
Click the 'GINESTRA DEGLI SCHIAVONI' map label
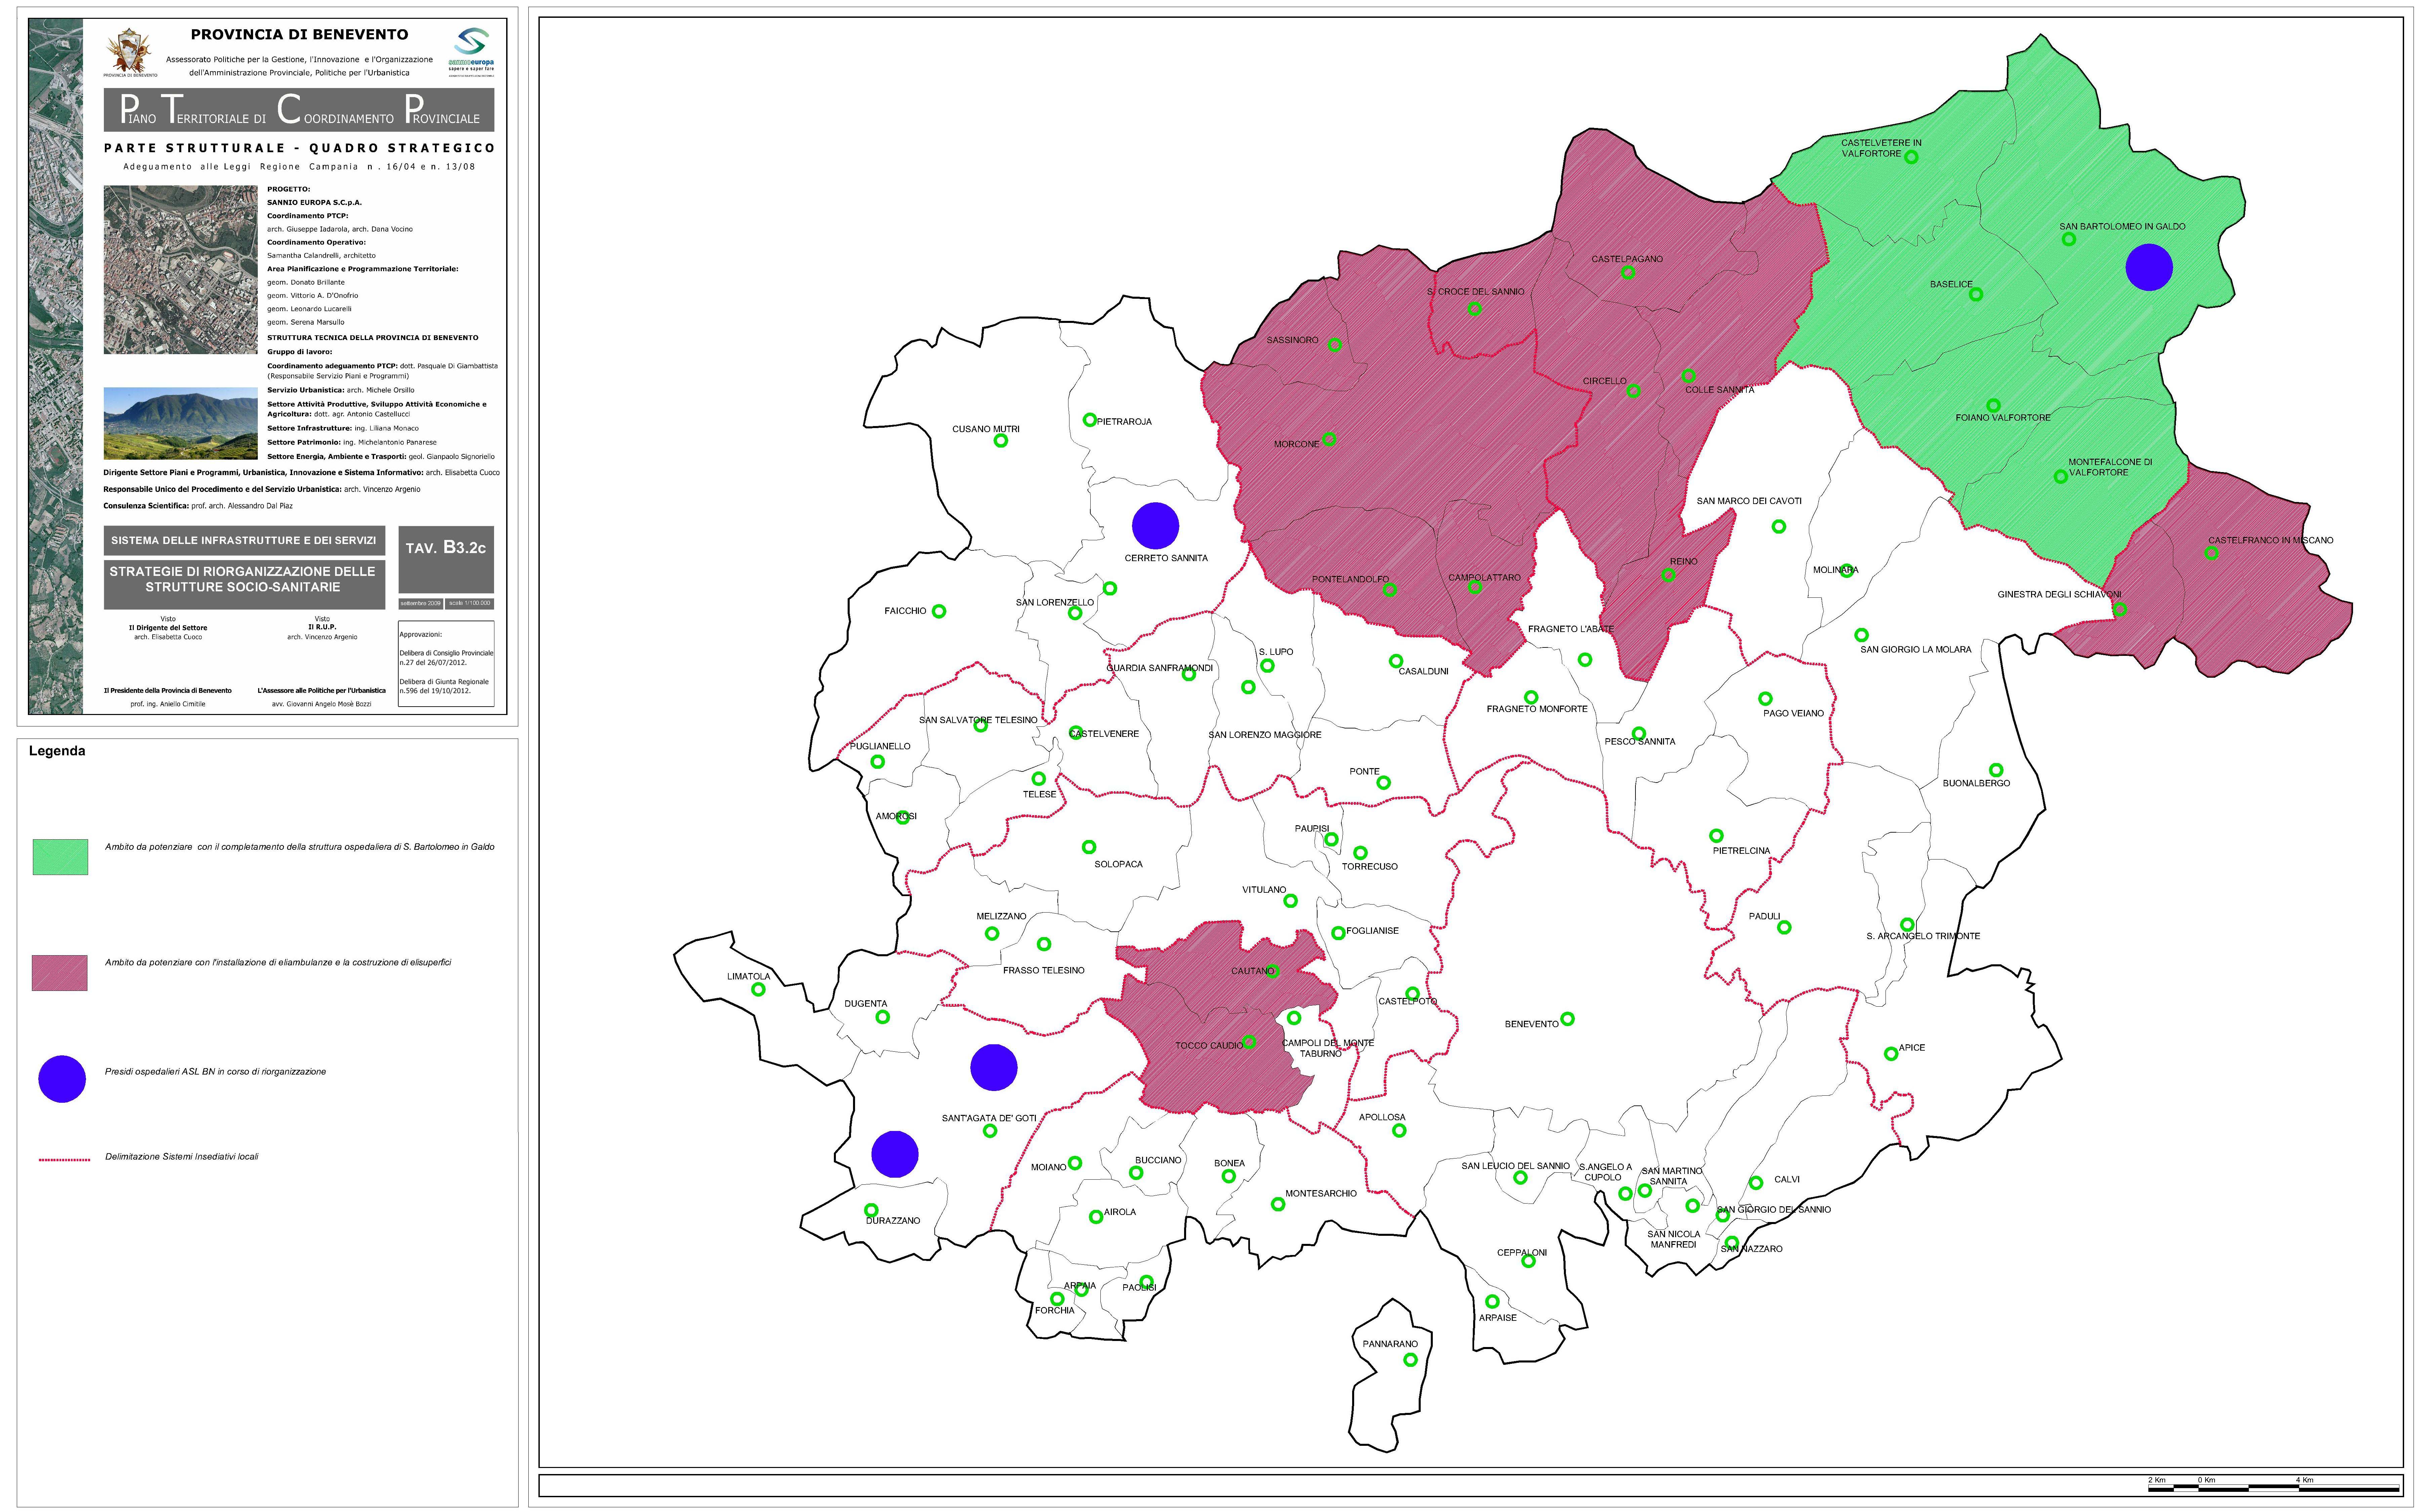(x=2059, y=595)
